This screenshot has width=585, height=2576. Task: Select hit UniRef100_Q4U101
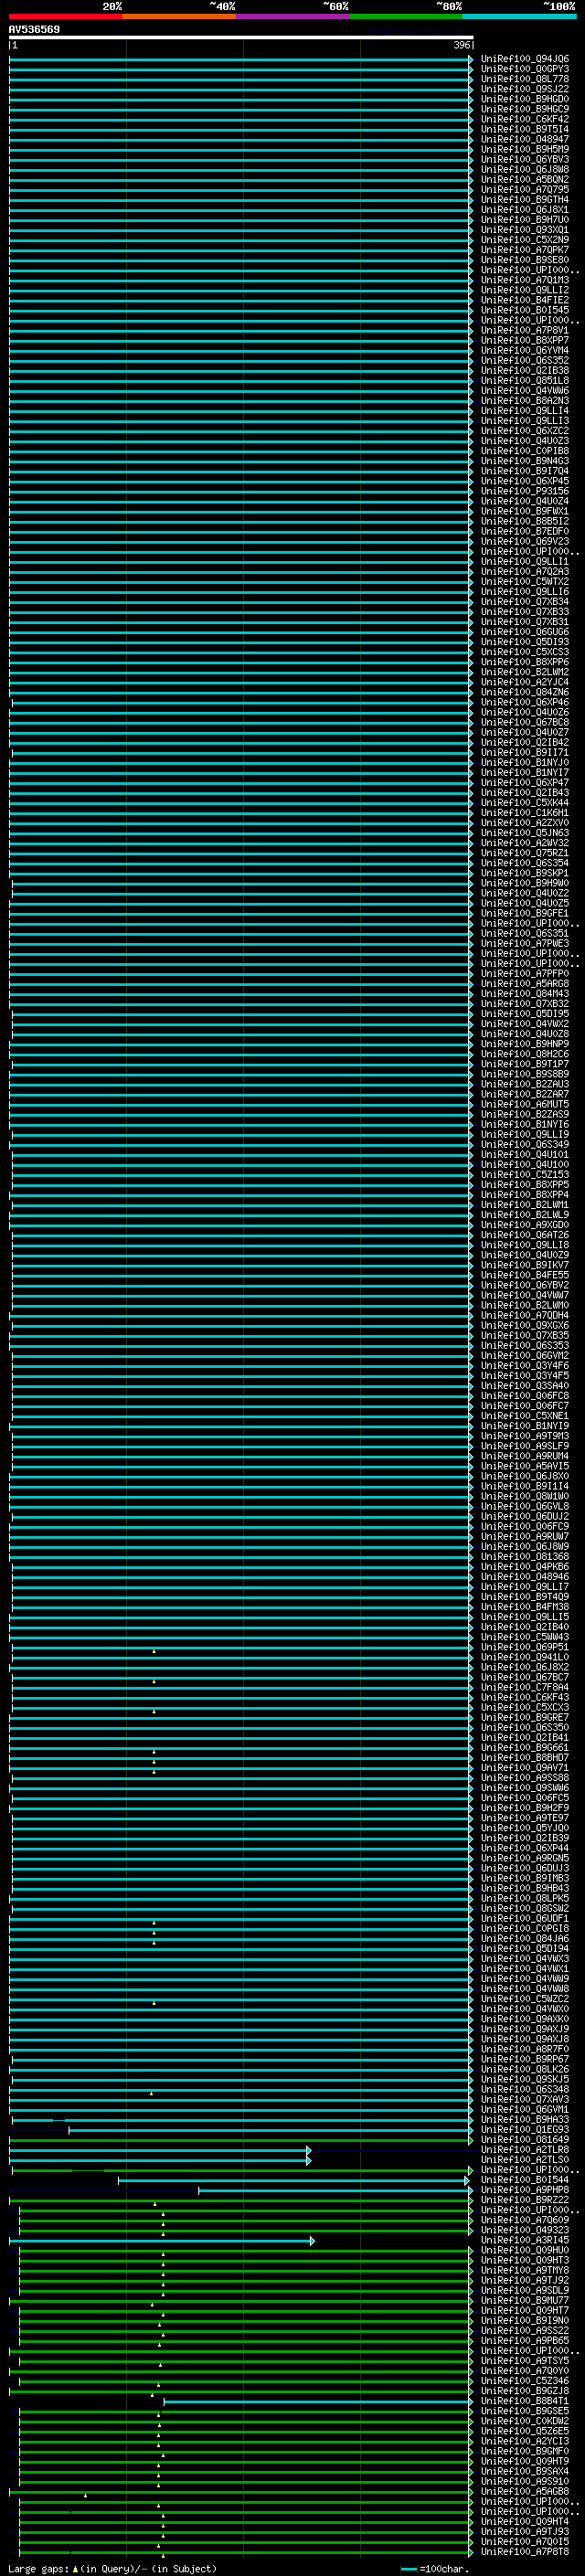point(525,1154)
